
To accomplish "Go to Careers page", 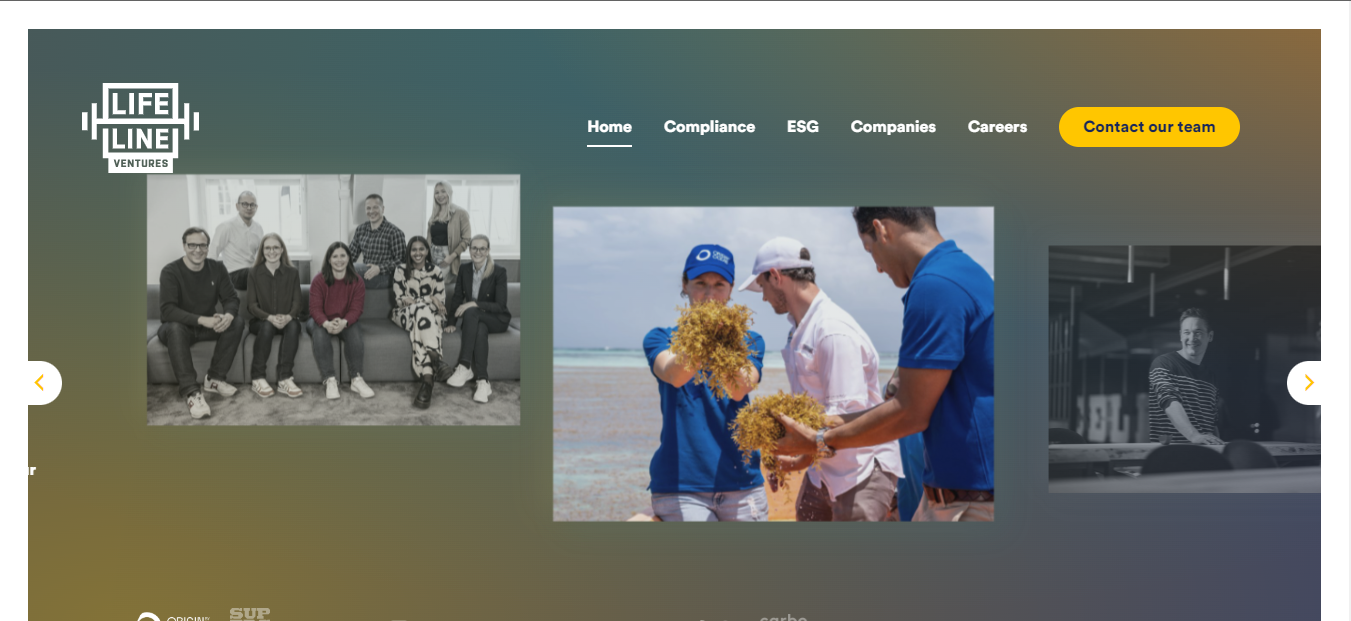I will click(997, 127).
